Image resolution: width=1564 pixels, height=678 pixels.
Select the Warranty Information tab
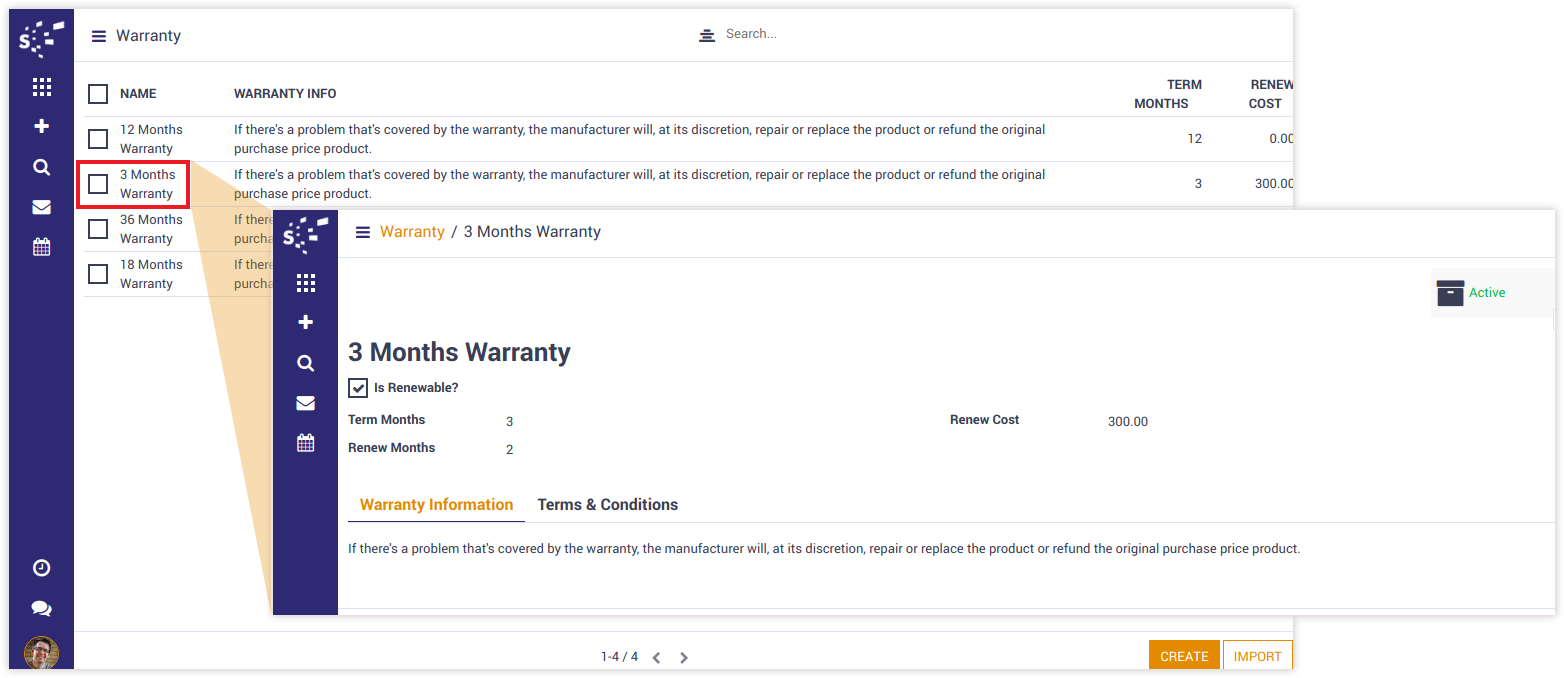436,505
